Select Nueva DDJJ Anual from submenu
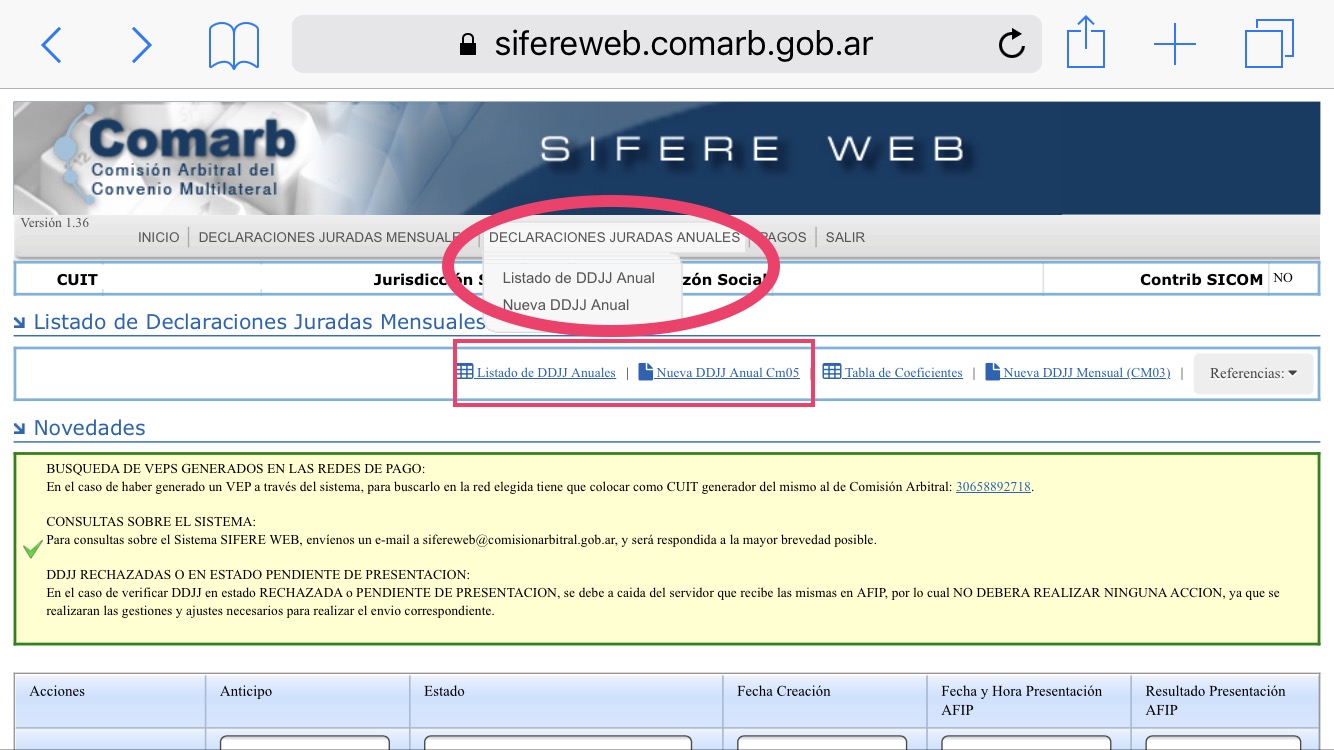The width and height of the screenshot is (1334, 750). [x=566, y=305]
